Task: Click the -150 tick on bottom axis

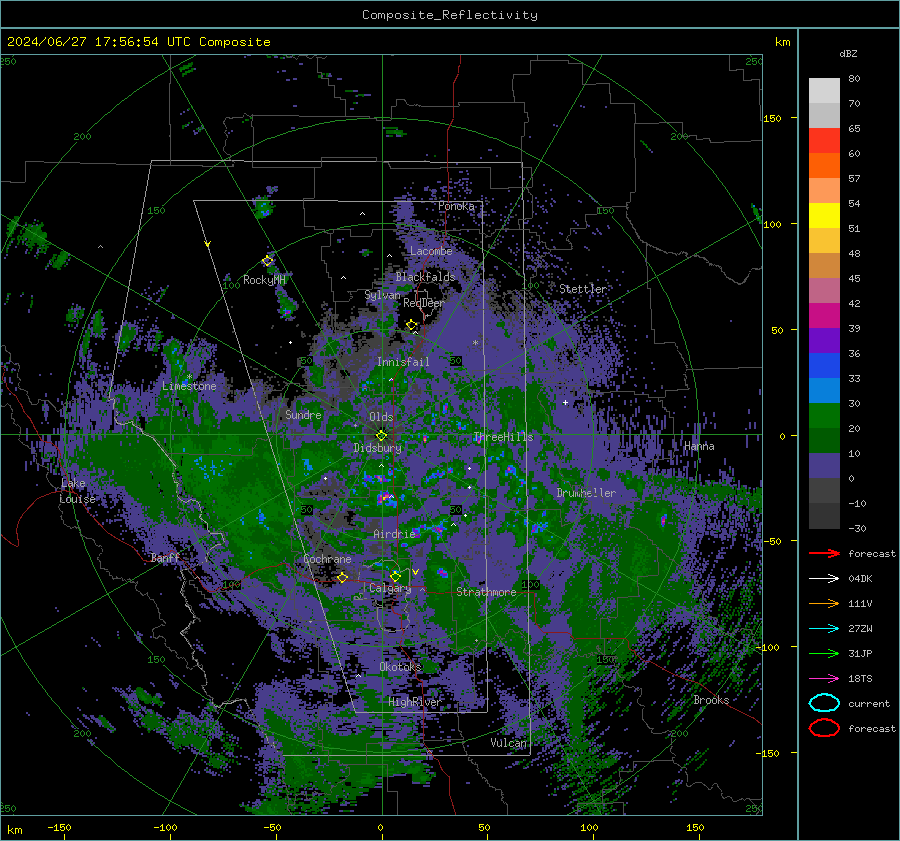Action: (x=60, y=827)
